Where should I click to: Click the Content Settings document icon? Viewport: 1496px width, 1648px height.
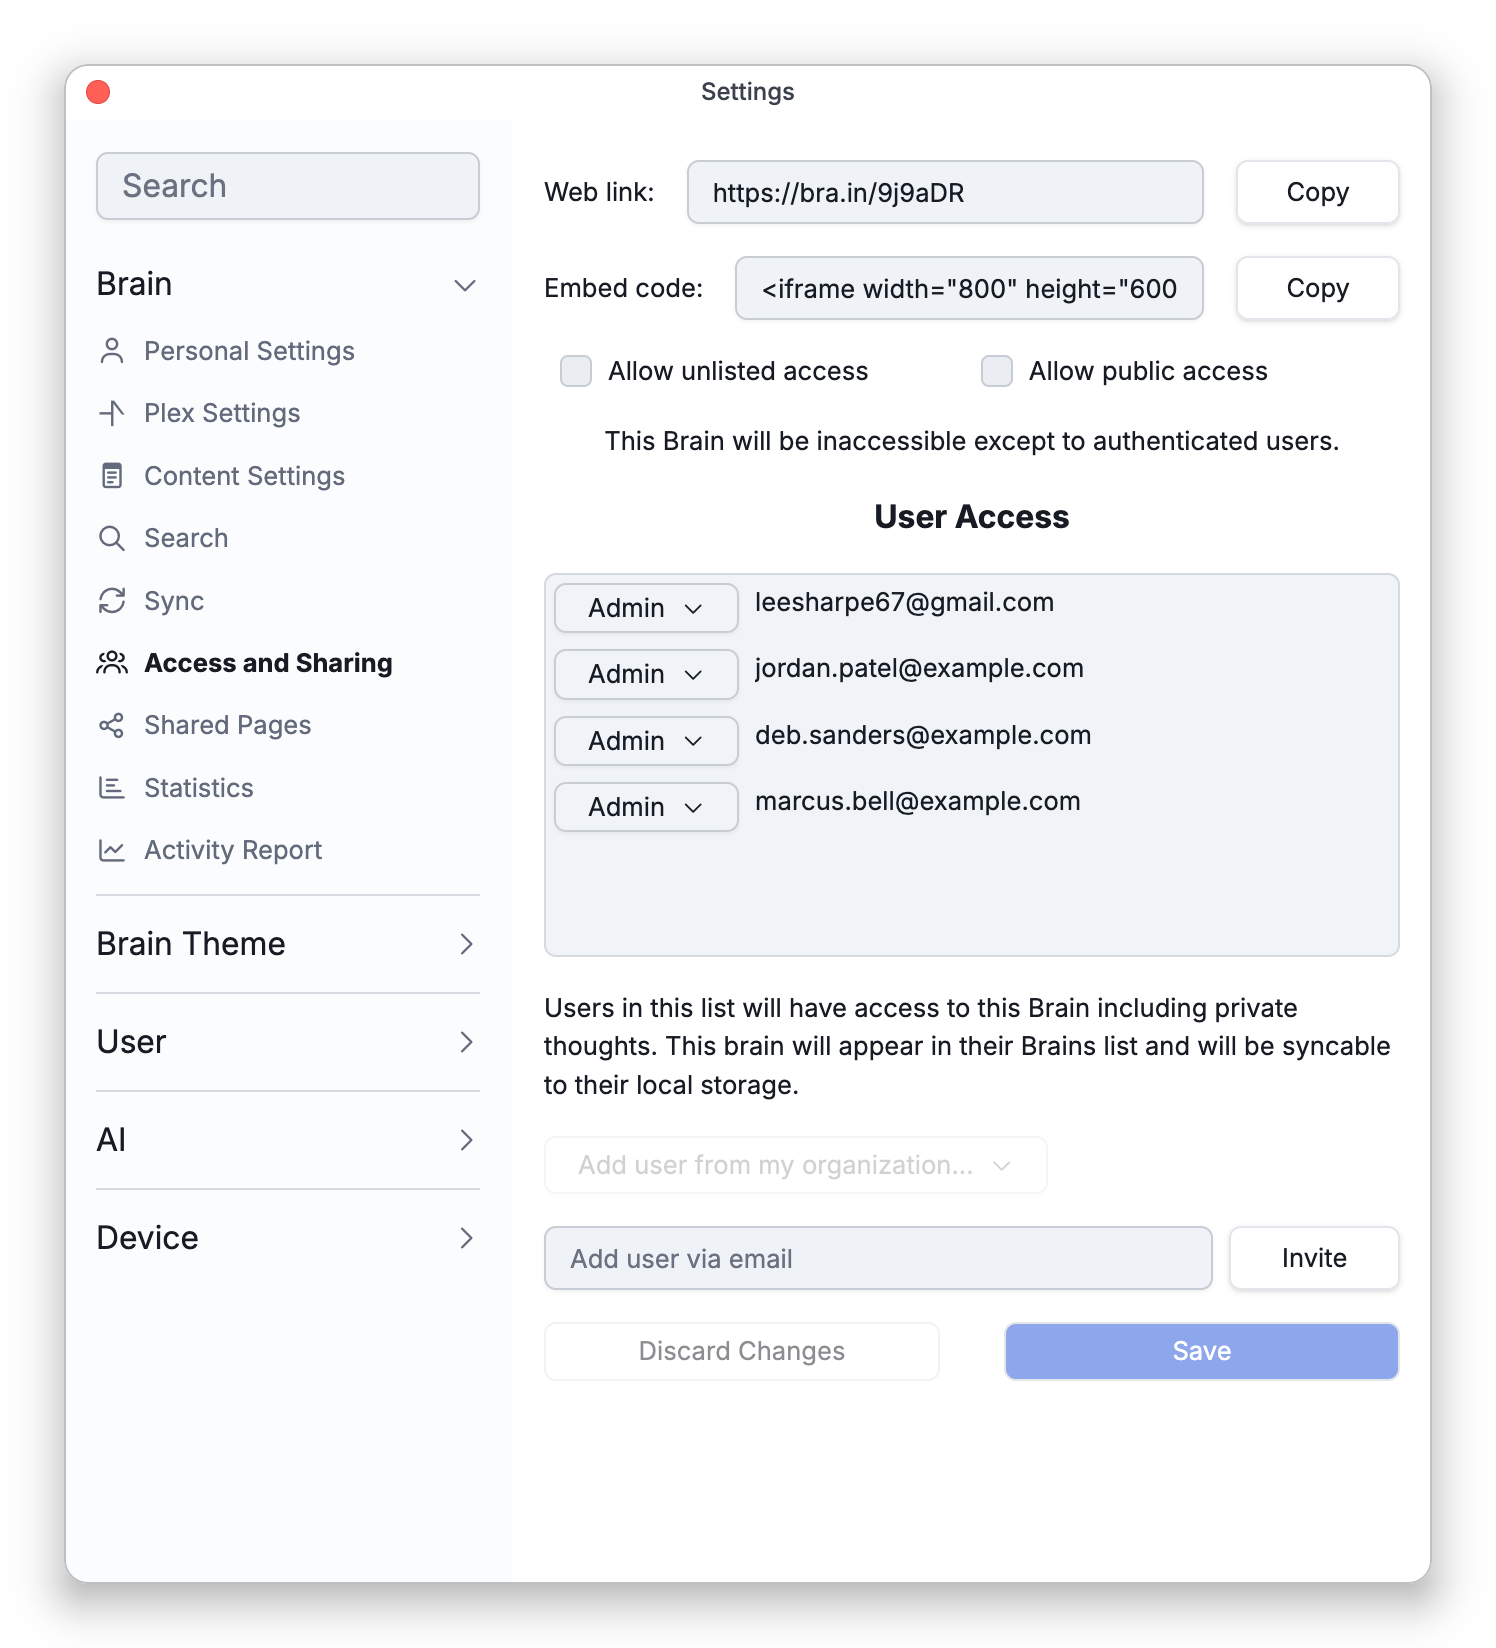[112, 476]
